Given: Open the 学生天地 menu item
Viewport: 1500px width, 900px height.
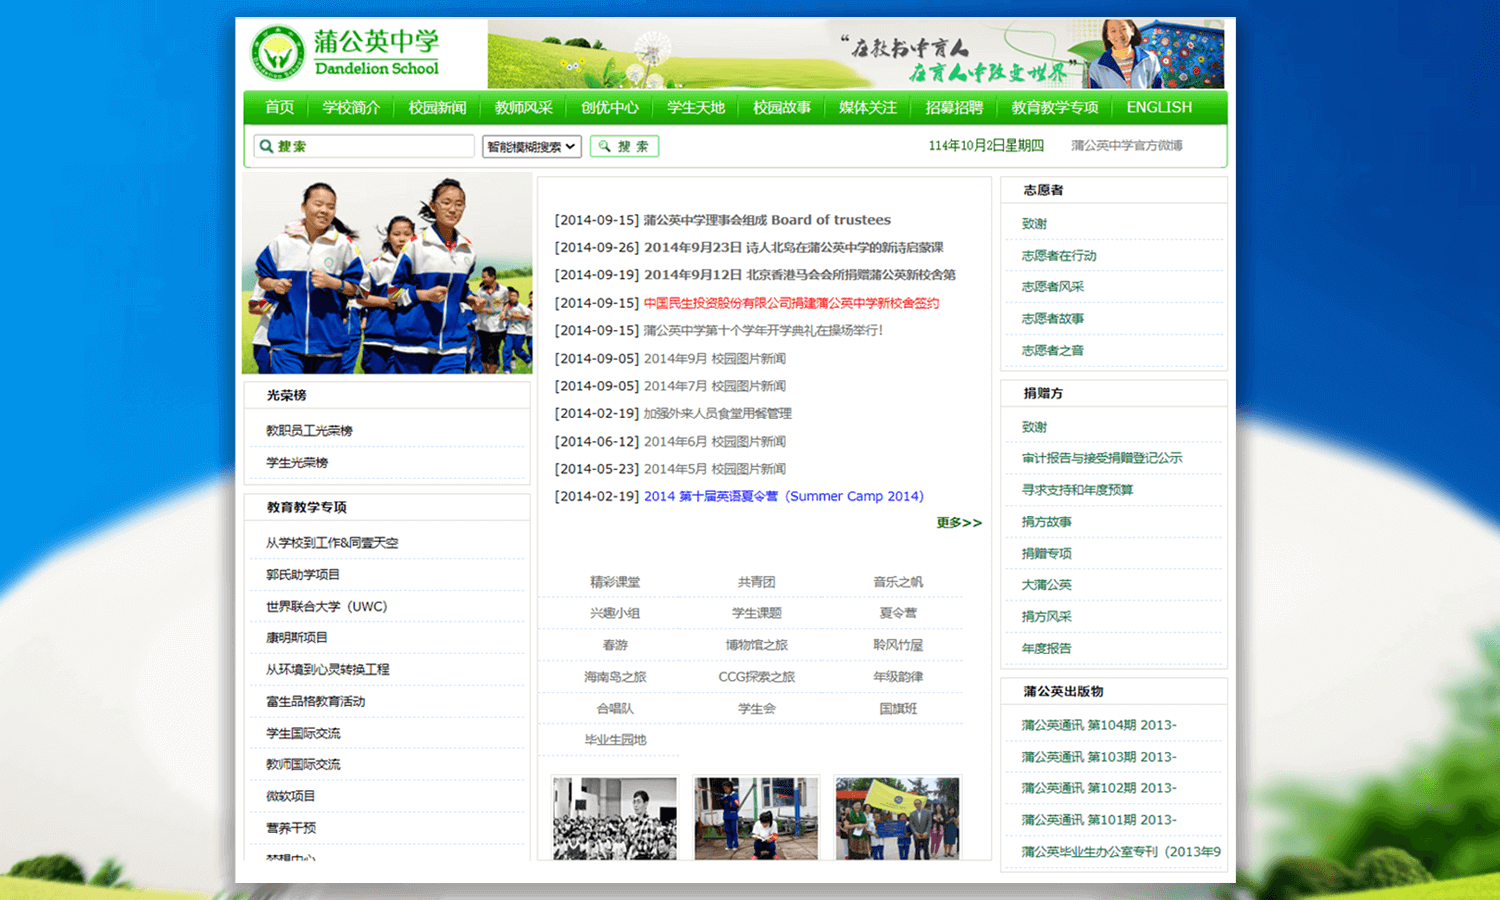Looking at the screenshot, I should tap(695, 107).
